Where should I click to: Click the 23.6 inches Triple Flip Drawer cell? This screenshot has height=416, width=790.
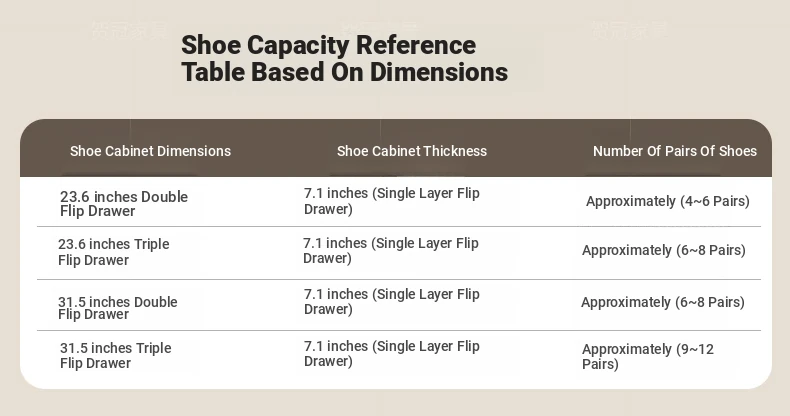(x=113, y=252)
